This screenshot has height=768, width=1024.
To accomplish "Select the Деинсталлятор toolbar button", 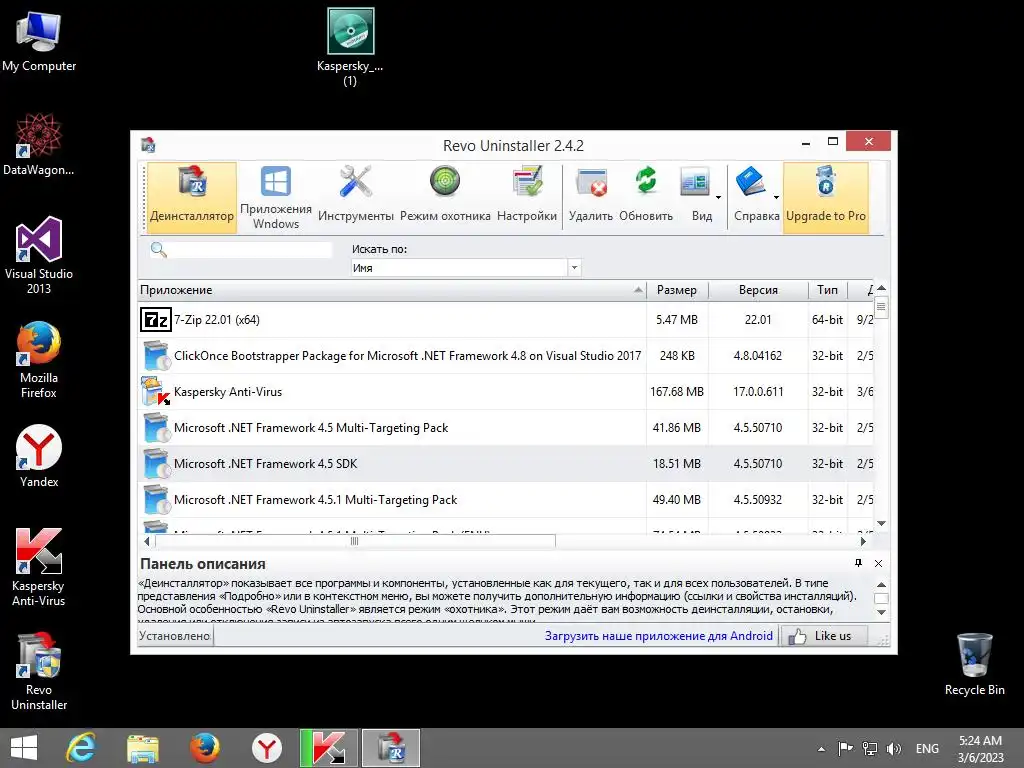I will [191, 198].
